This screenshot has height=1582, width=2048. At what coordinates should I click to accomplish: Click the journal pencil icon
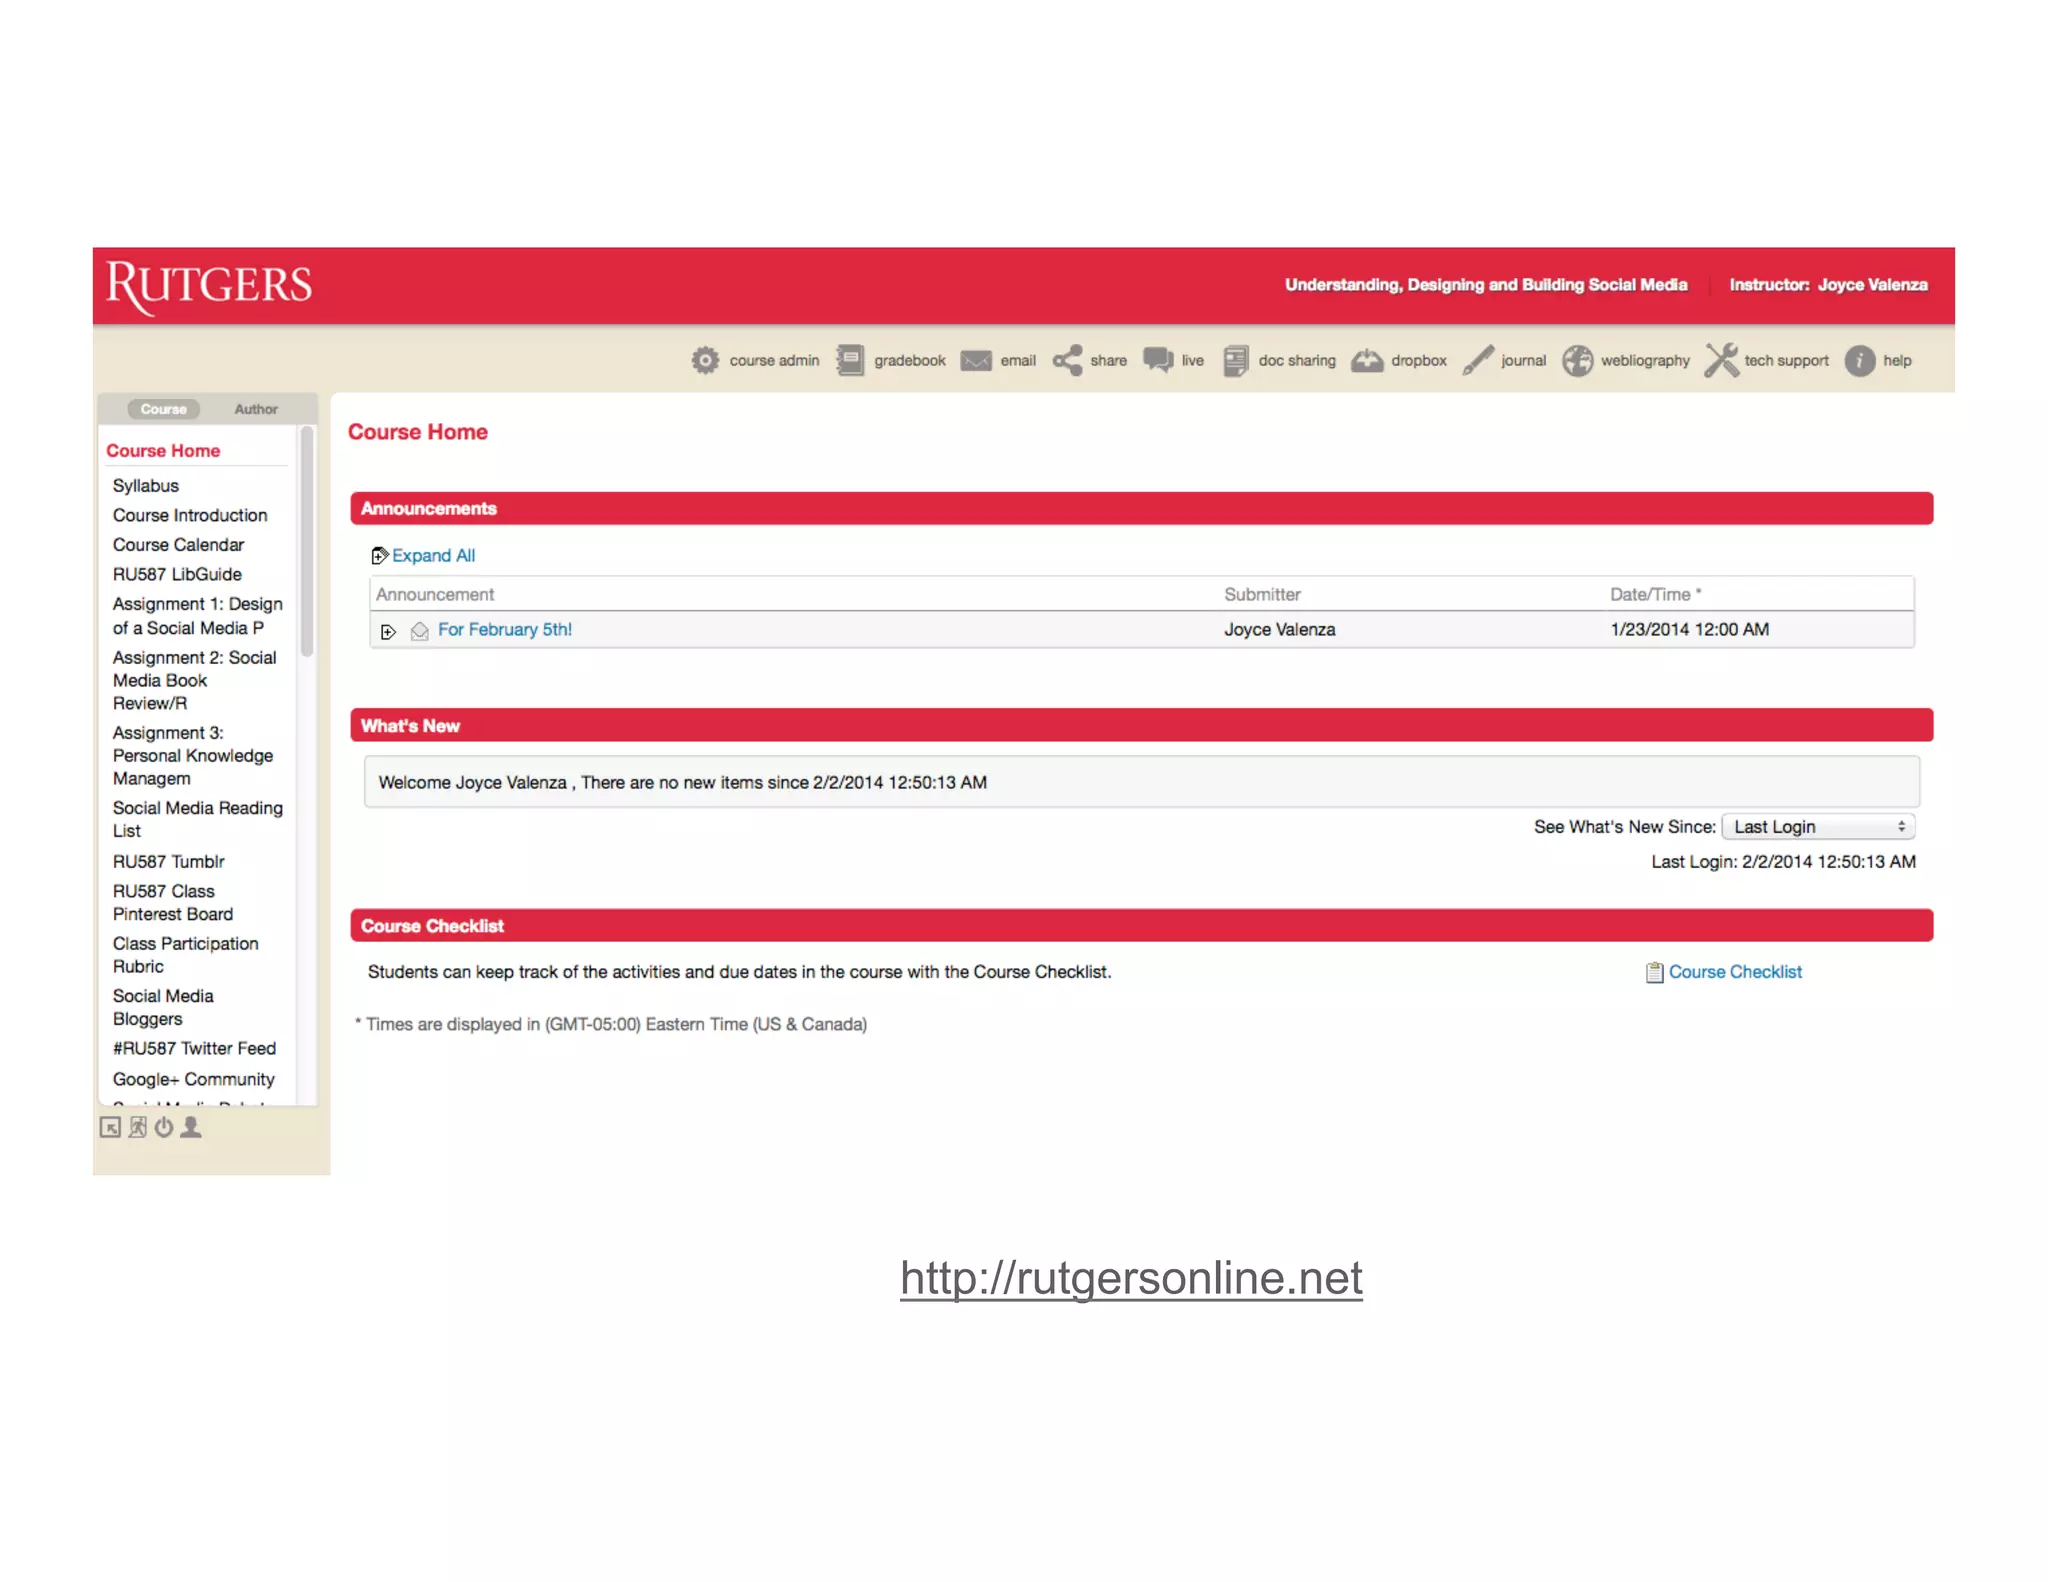coord(1477,360)
